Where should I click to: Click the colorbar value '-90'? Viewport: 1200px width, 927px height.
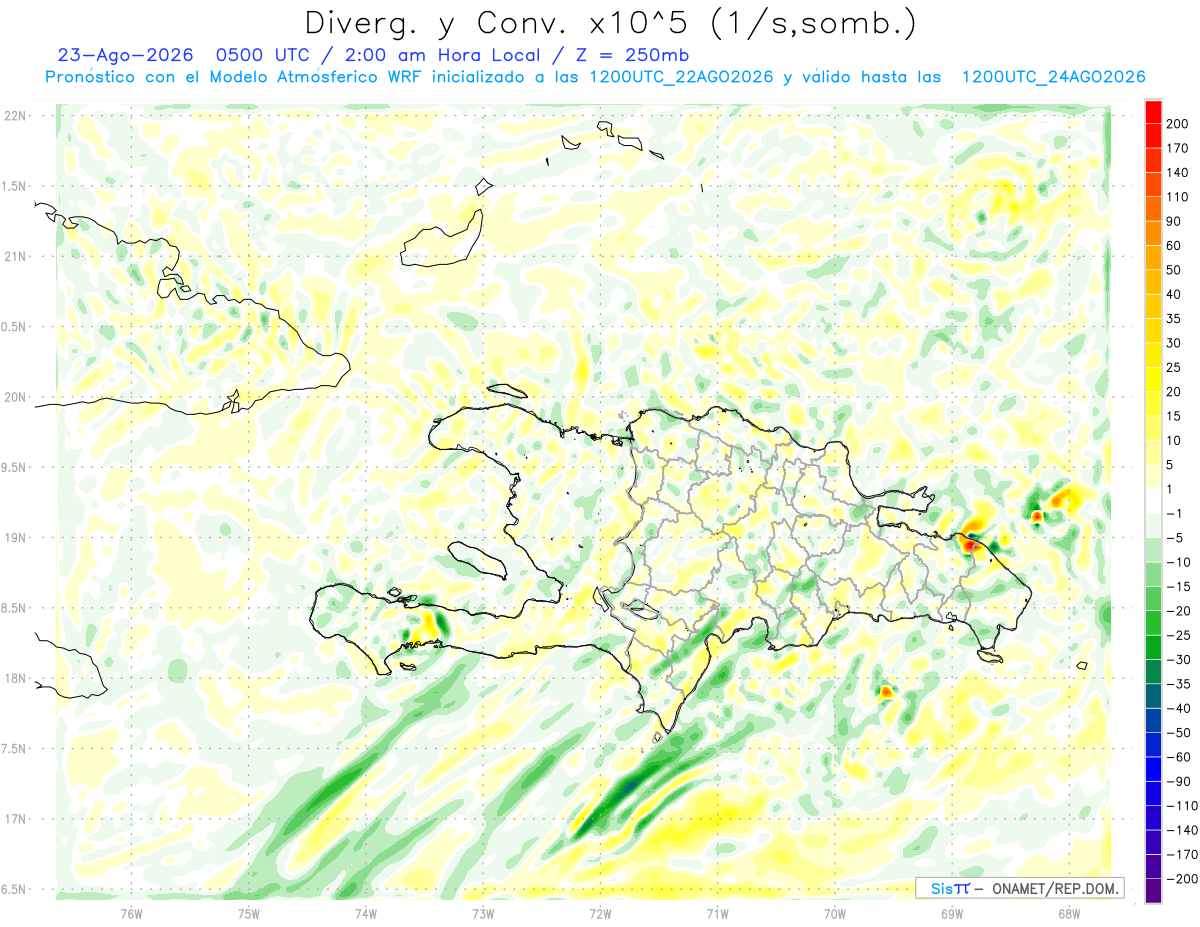tap(1178, 781)
